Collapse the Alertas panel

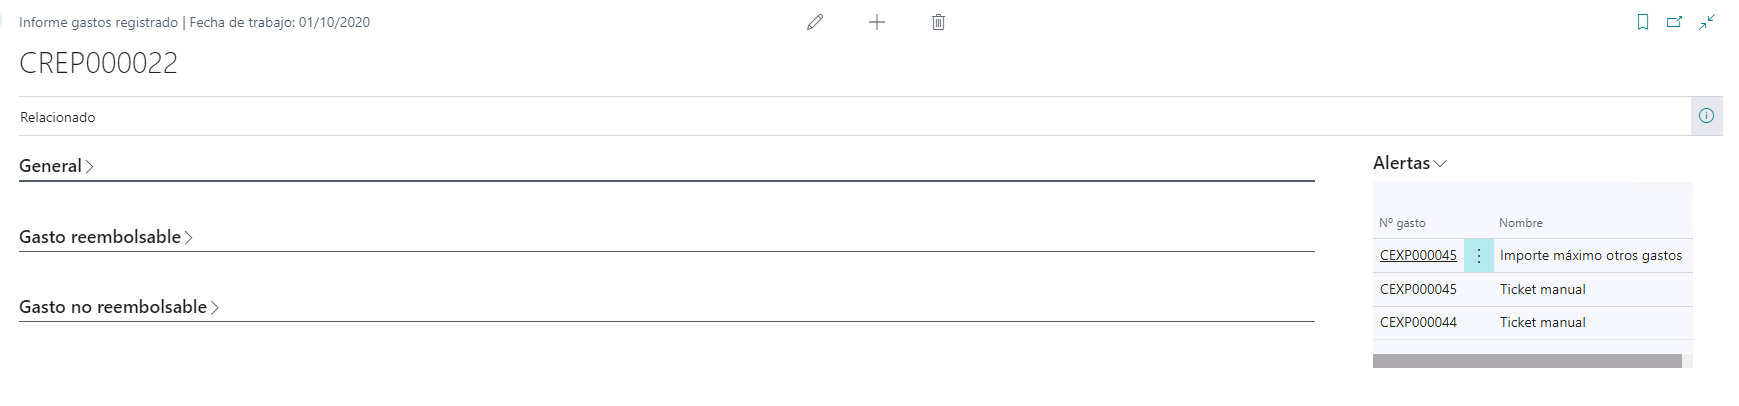(1409, 163)
